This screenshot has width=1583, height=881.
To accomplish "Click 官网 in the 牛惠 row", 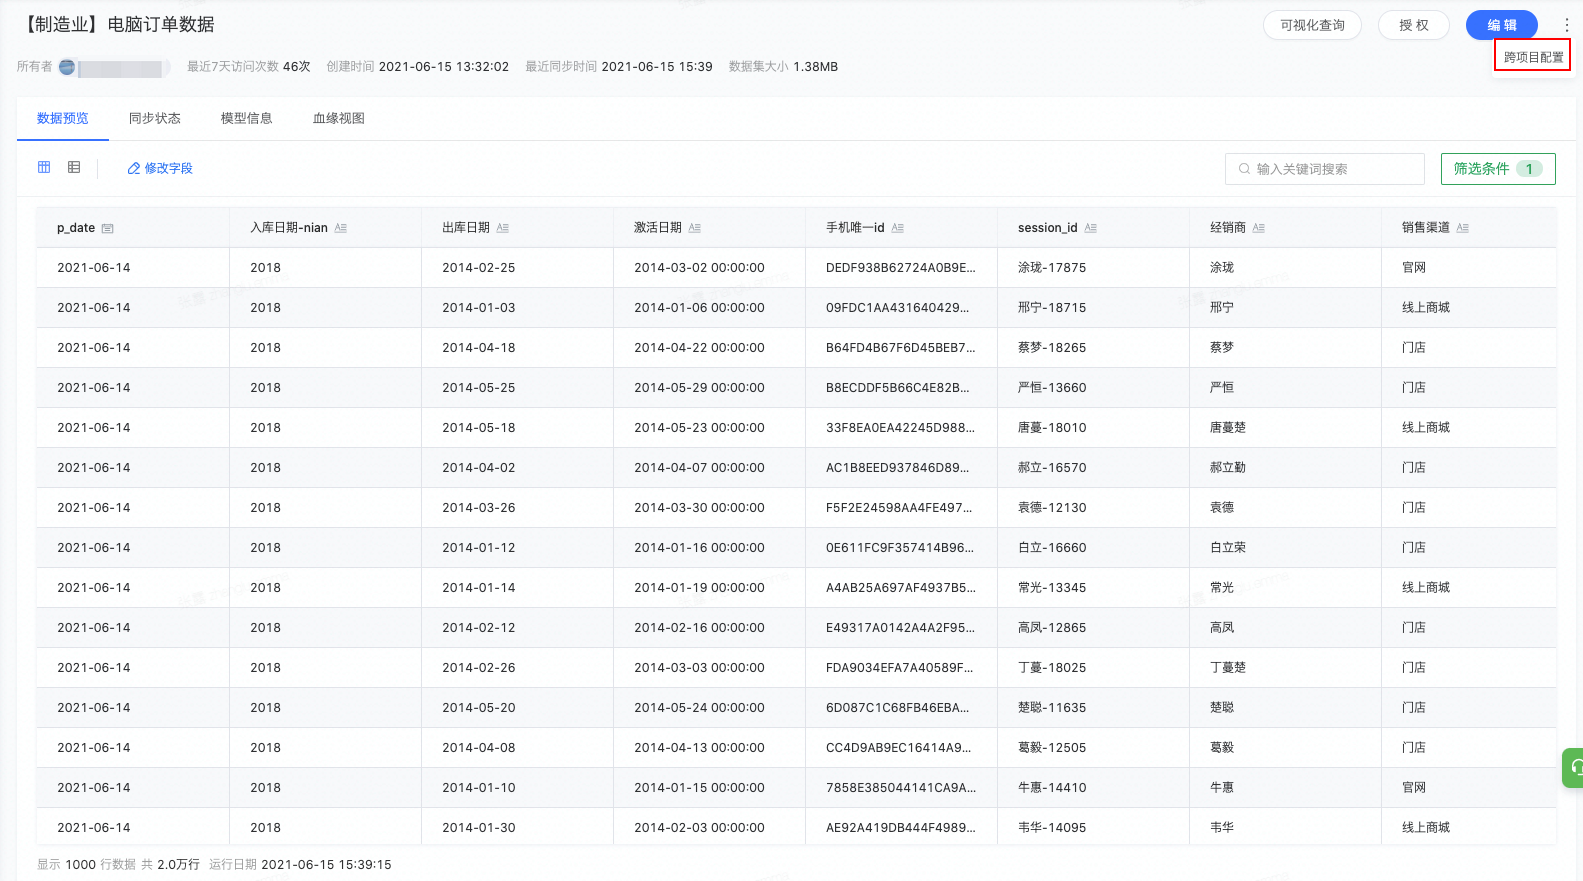I will 1414,788.
